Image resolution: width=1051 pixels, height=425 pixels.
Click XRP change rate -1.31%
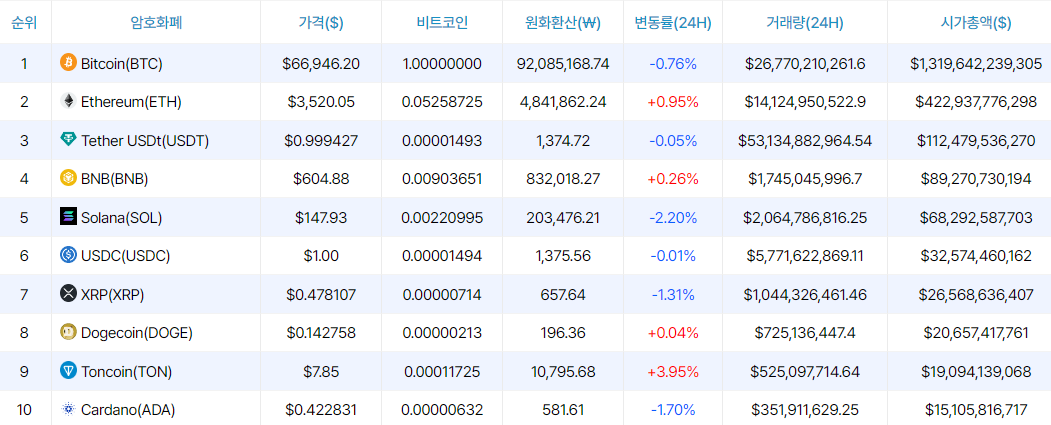673,294
